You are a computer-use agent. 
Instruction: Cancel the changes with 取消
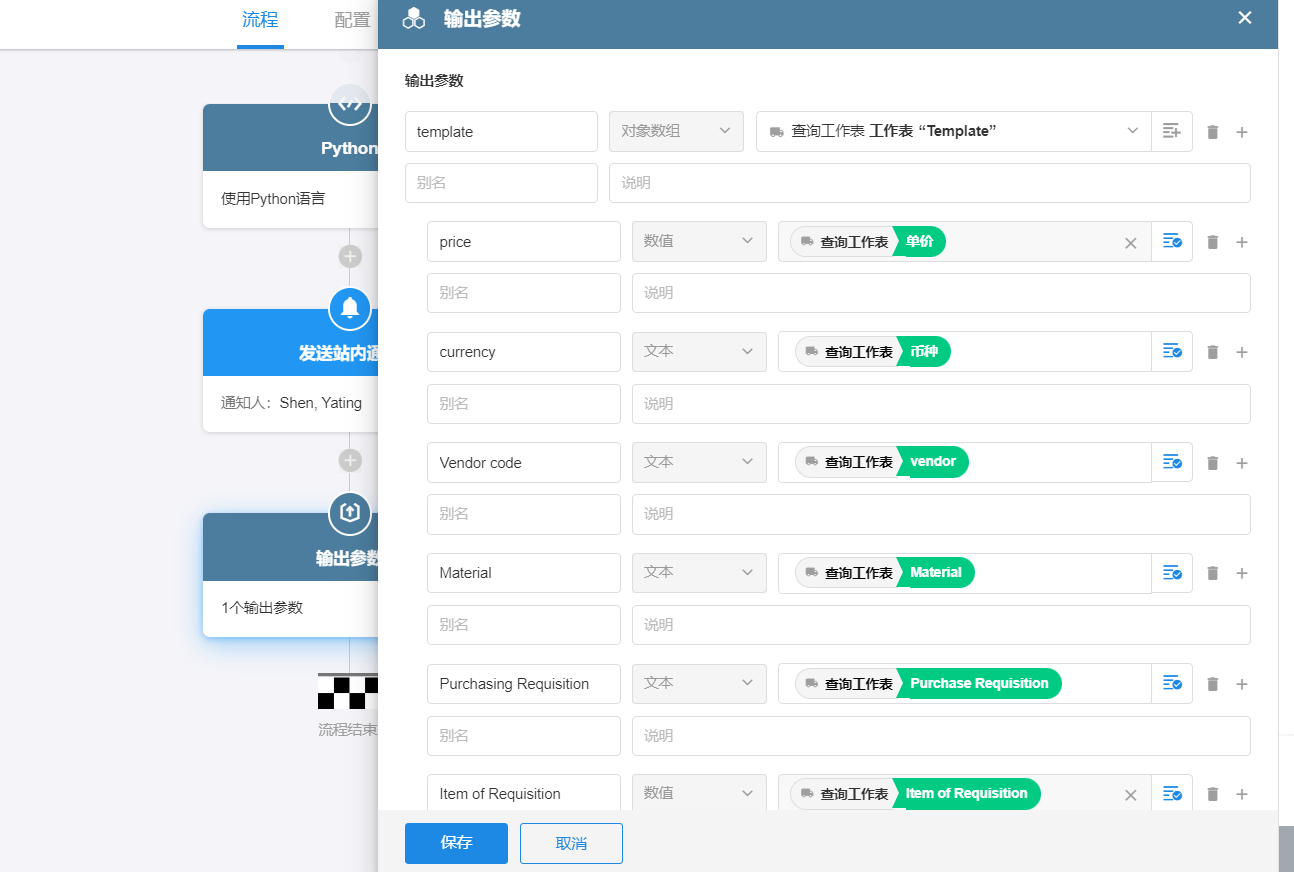pos(571,843)
